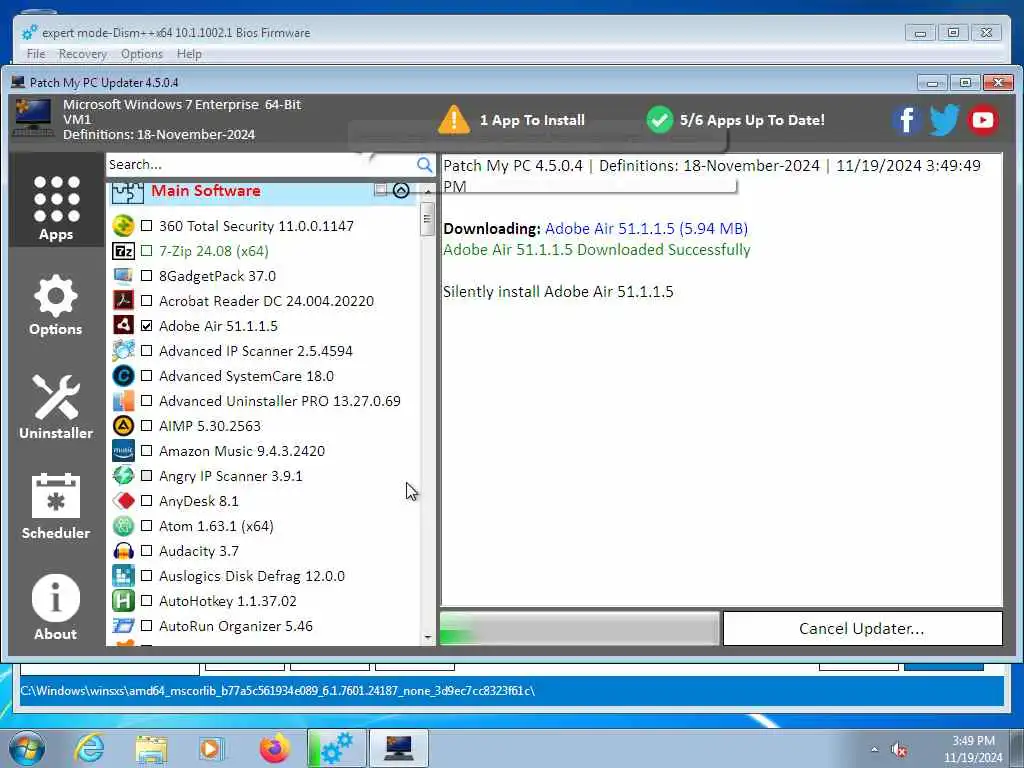Collapse the Main Software category chevron
The width and height of the screenshot is (1024, 768).
click(401, 190)
